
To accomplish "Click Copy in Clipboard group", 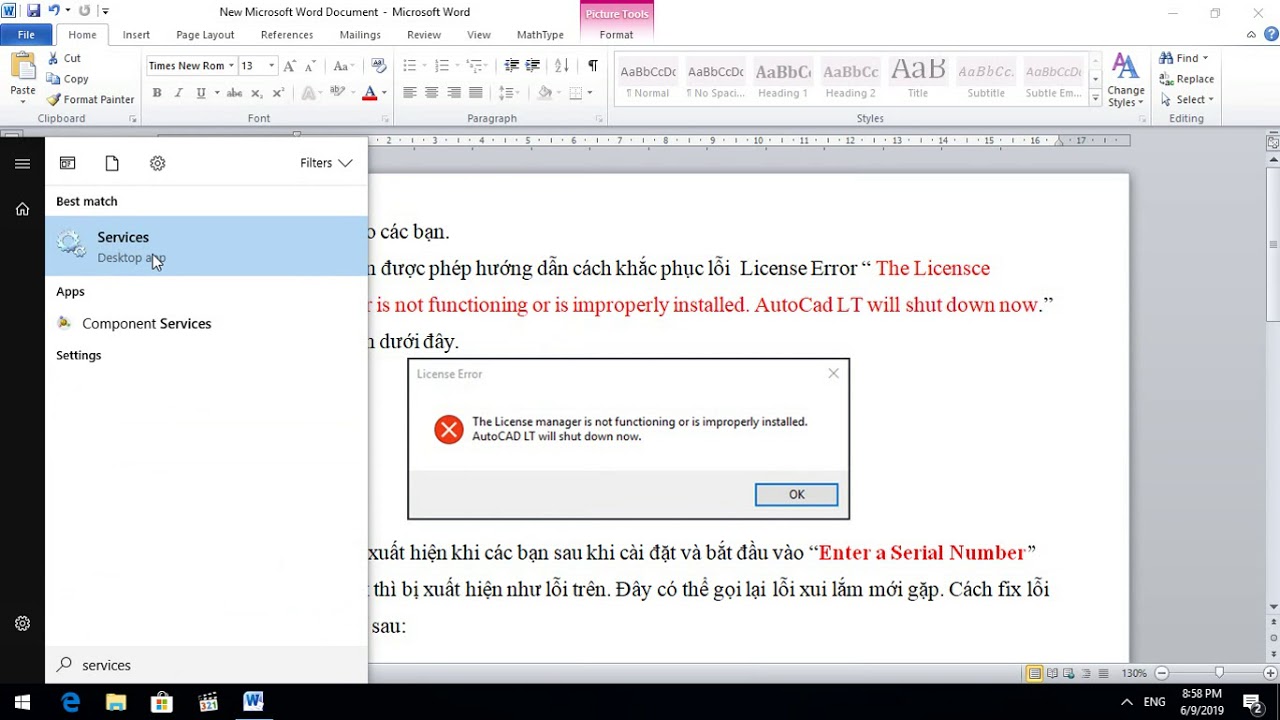I will click(x=68, y=79).
